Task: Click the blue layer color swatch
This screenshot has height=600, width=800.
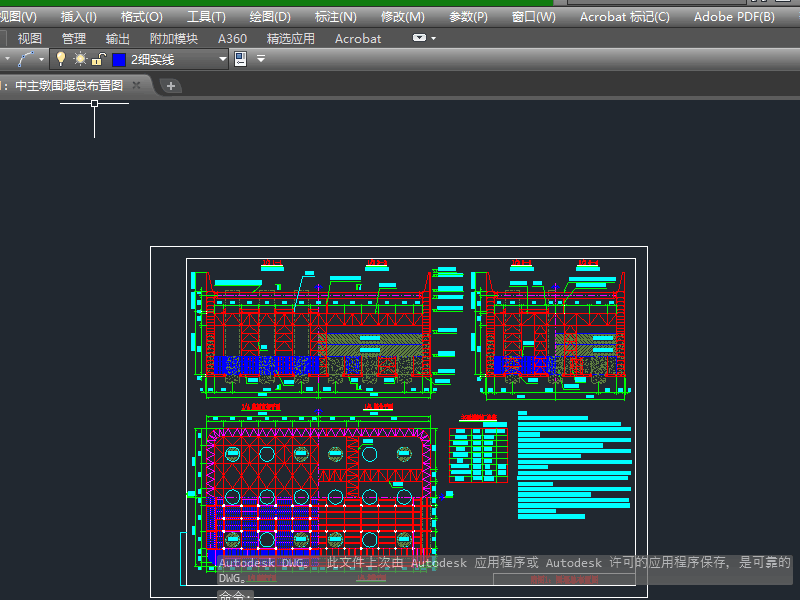Action: 119,60
